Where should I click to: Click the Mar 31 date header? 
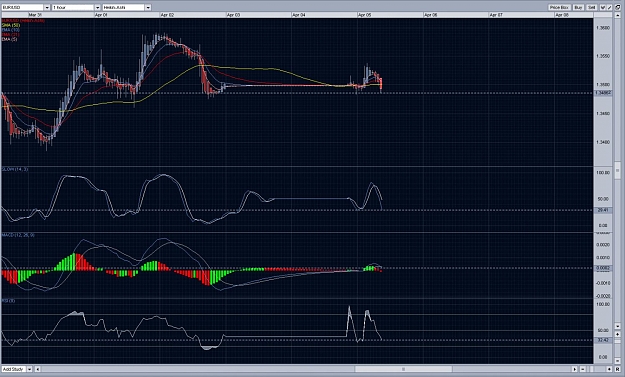35,15
